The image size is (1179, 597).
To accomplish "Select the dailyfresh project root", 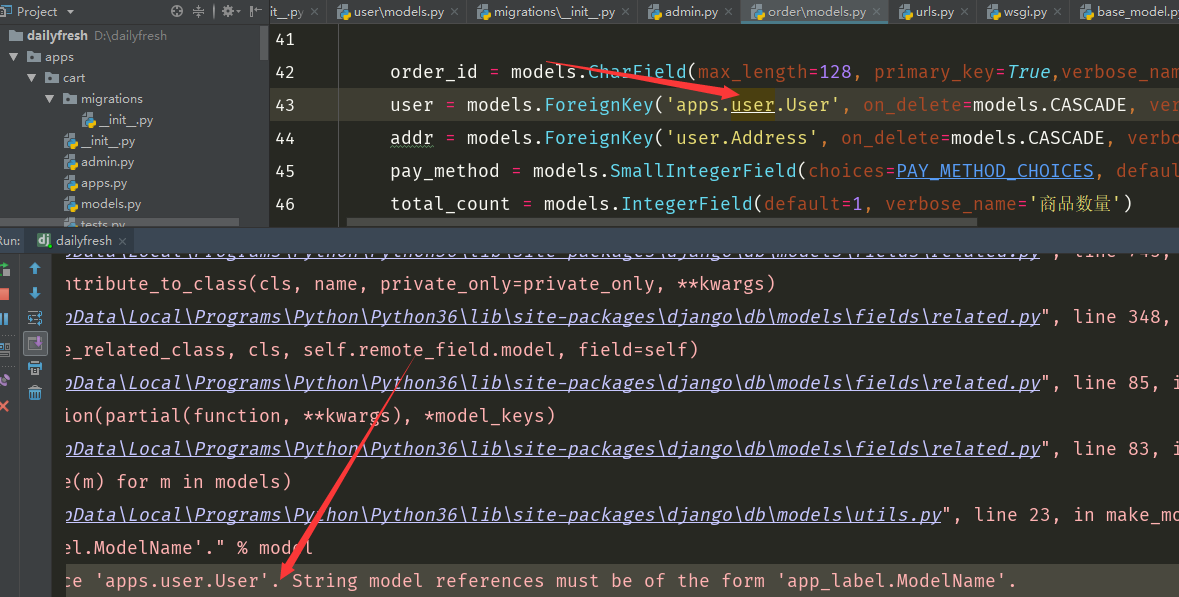I will click(87, 35).
